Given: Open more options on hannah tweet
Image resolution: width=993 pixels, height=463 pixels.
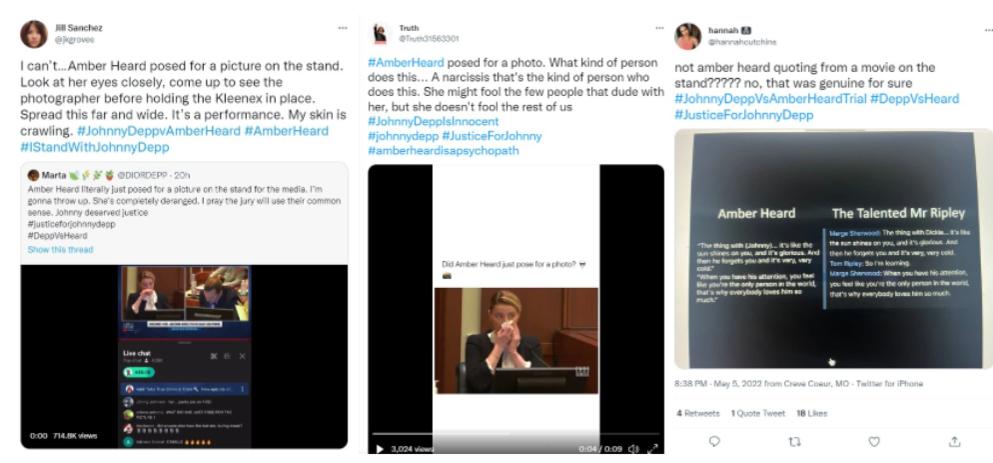Looking at the screenshot, I should point(989,29).
